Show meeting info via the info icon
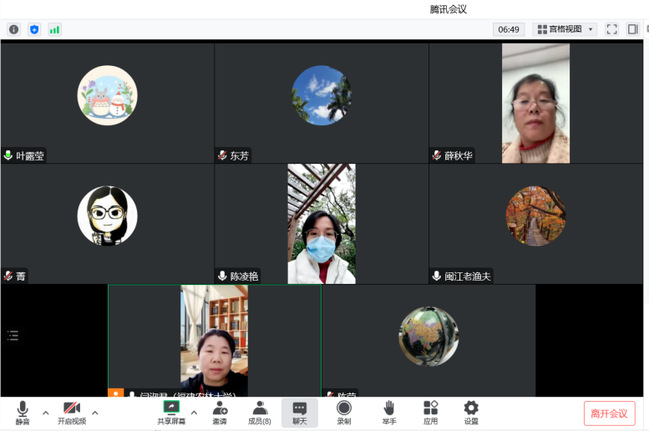The width and height of the screenshot is (649, 431). 14,30
